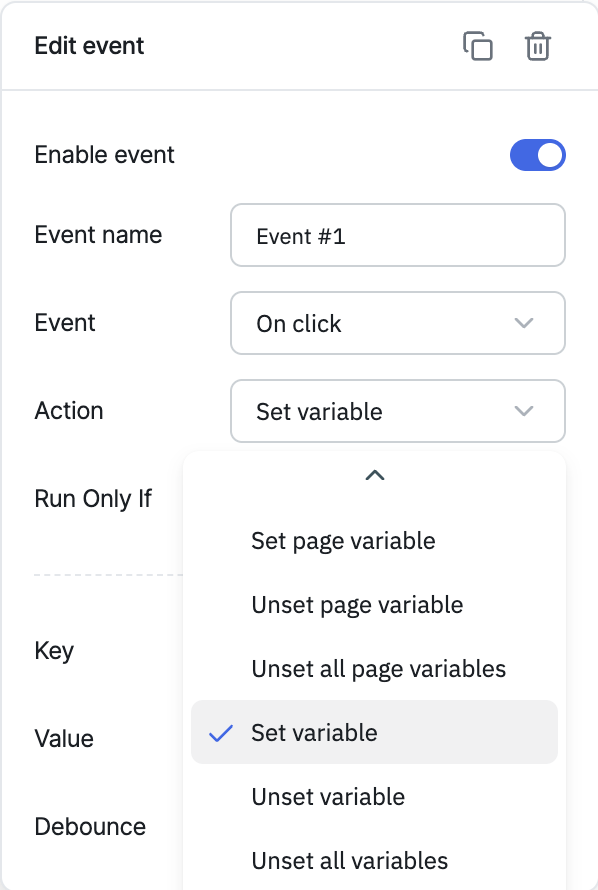Delete the event using trash icon
This screenshot has width=598, height=890.
537,46
